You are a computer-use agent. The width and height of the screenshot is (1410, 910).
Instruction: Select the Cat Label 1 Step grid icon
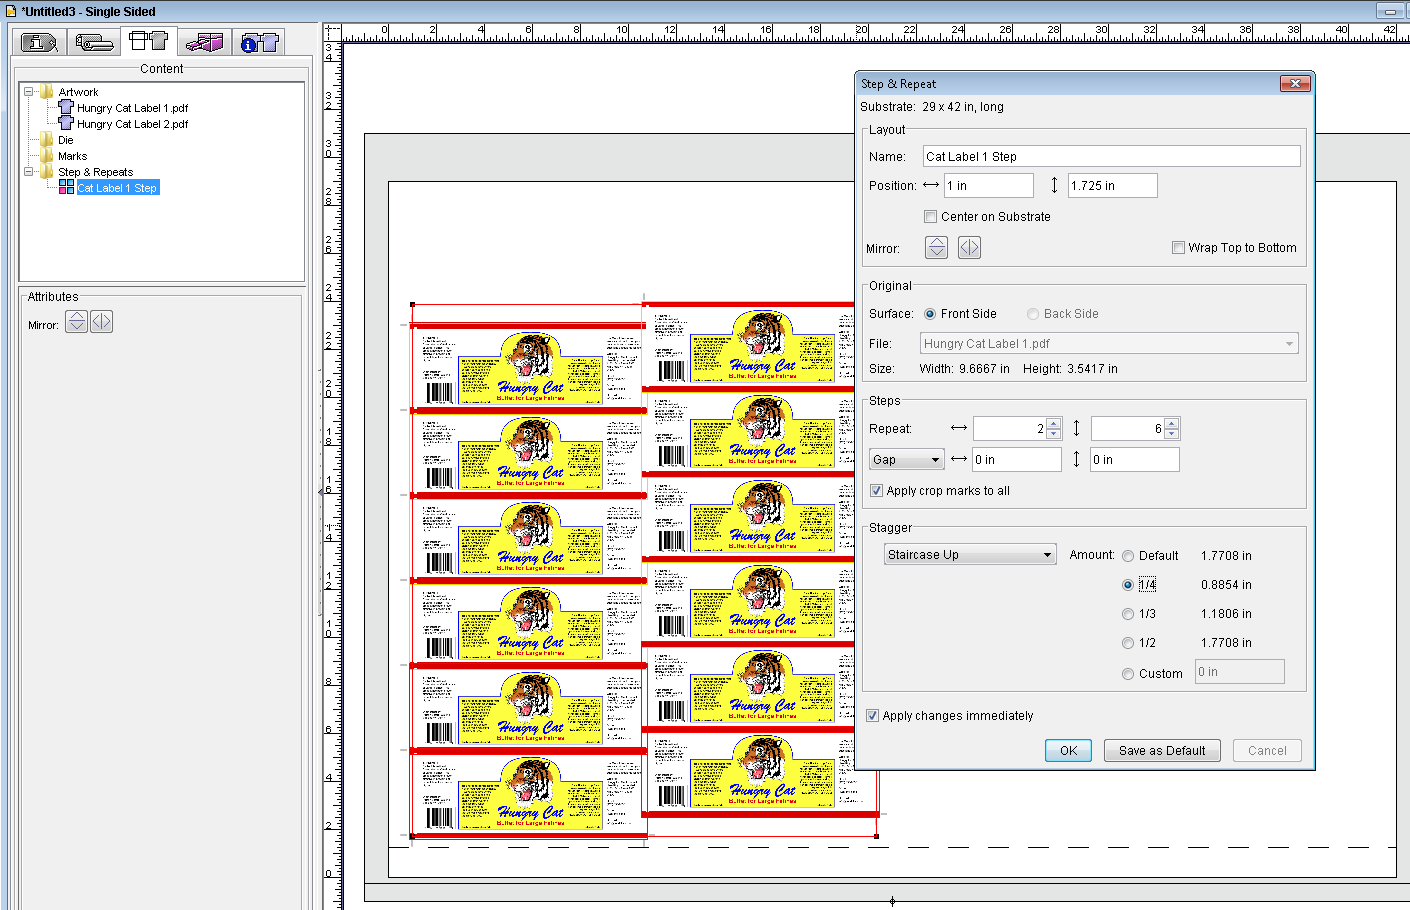(x=66, y=187)
